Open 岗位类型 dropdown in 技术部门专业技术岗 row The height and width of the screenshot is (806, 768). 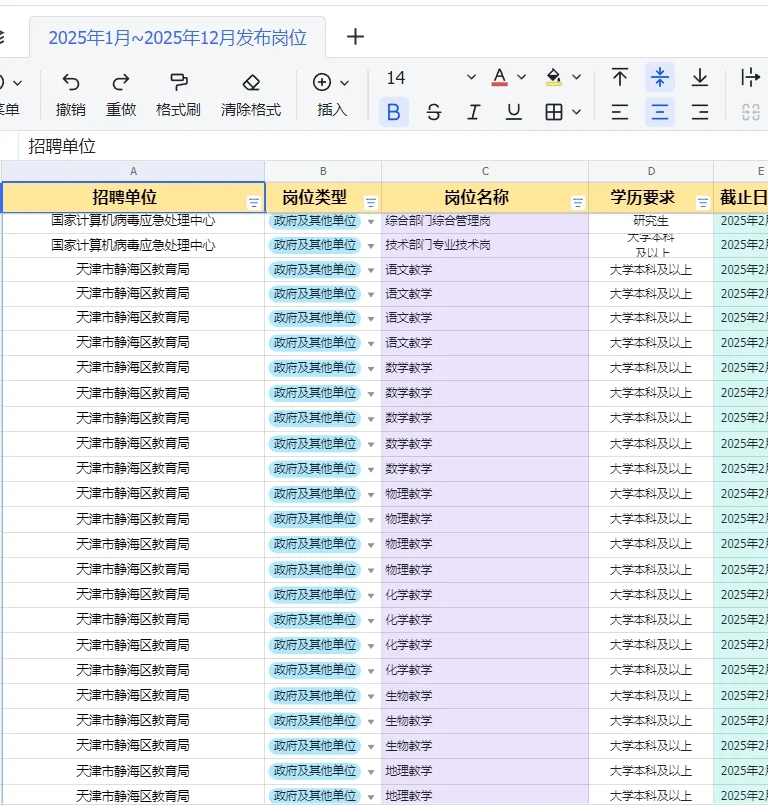pos(371,246)
